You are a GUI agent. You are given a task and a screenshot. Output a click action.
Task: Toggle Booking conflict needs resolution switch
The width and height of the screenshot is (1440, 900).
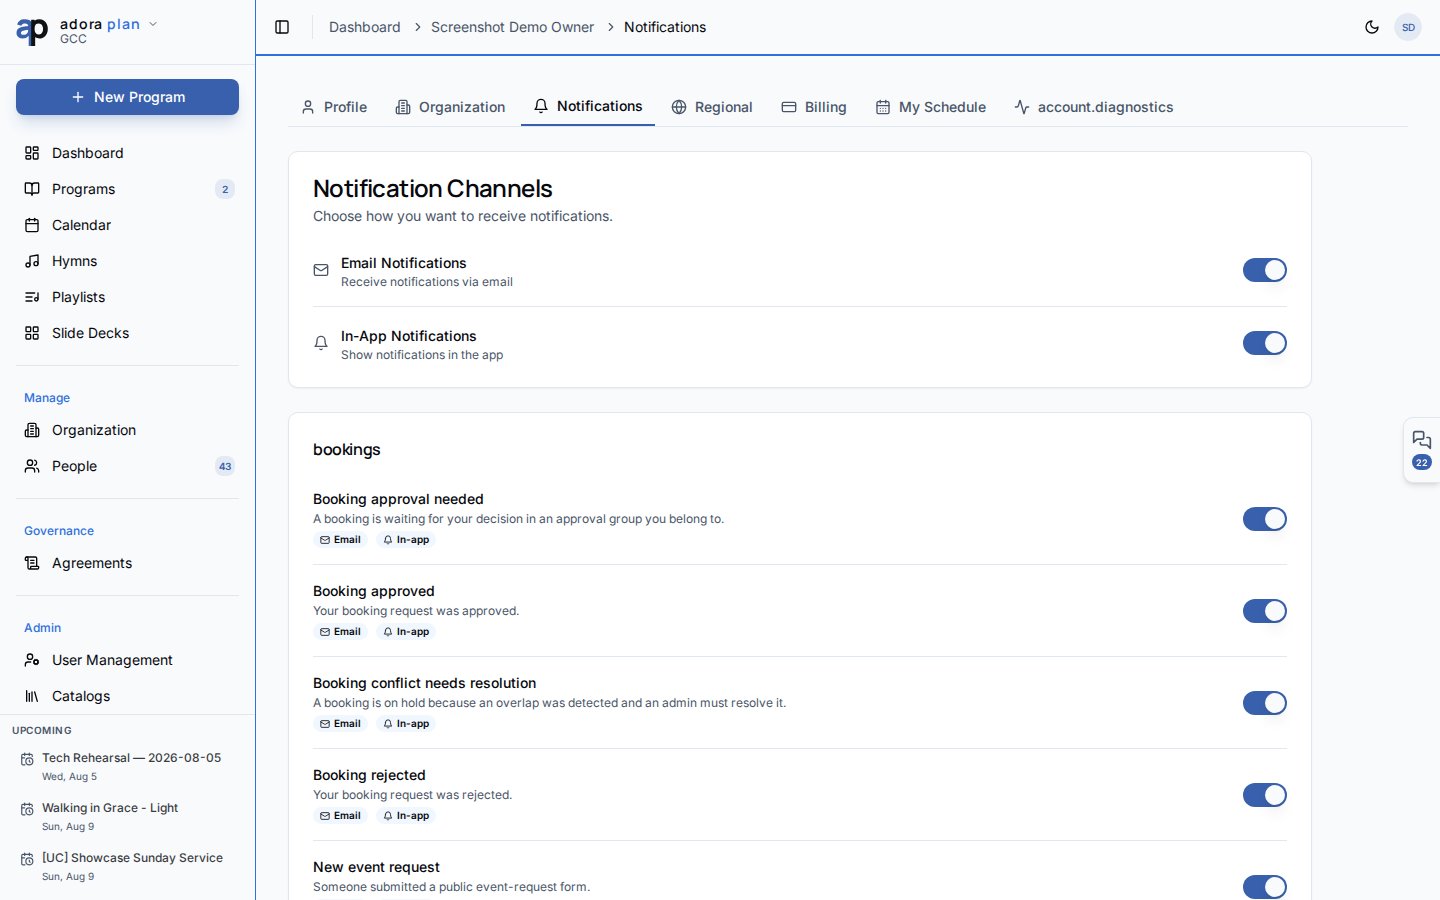pos(1265,703)
